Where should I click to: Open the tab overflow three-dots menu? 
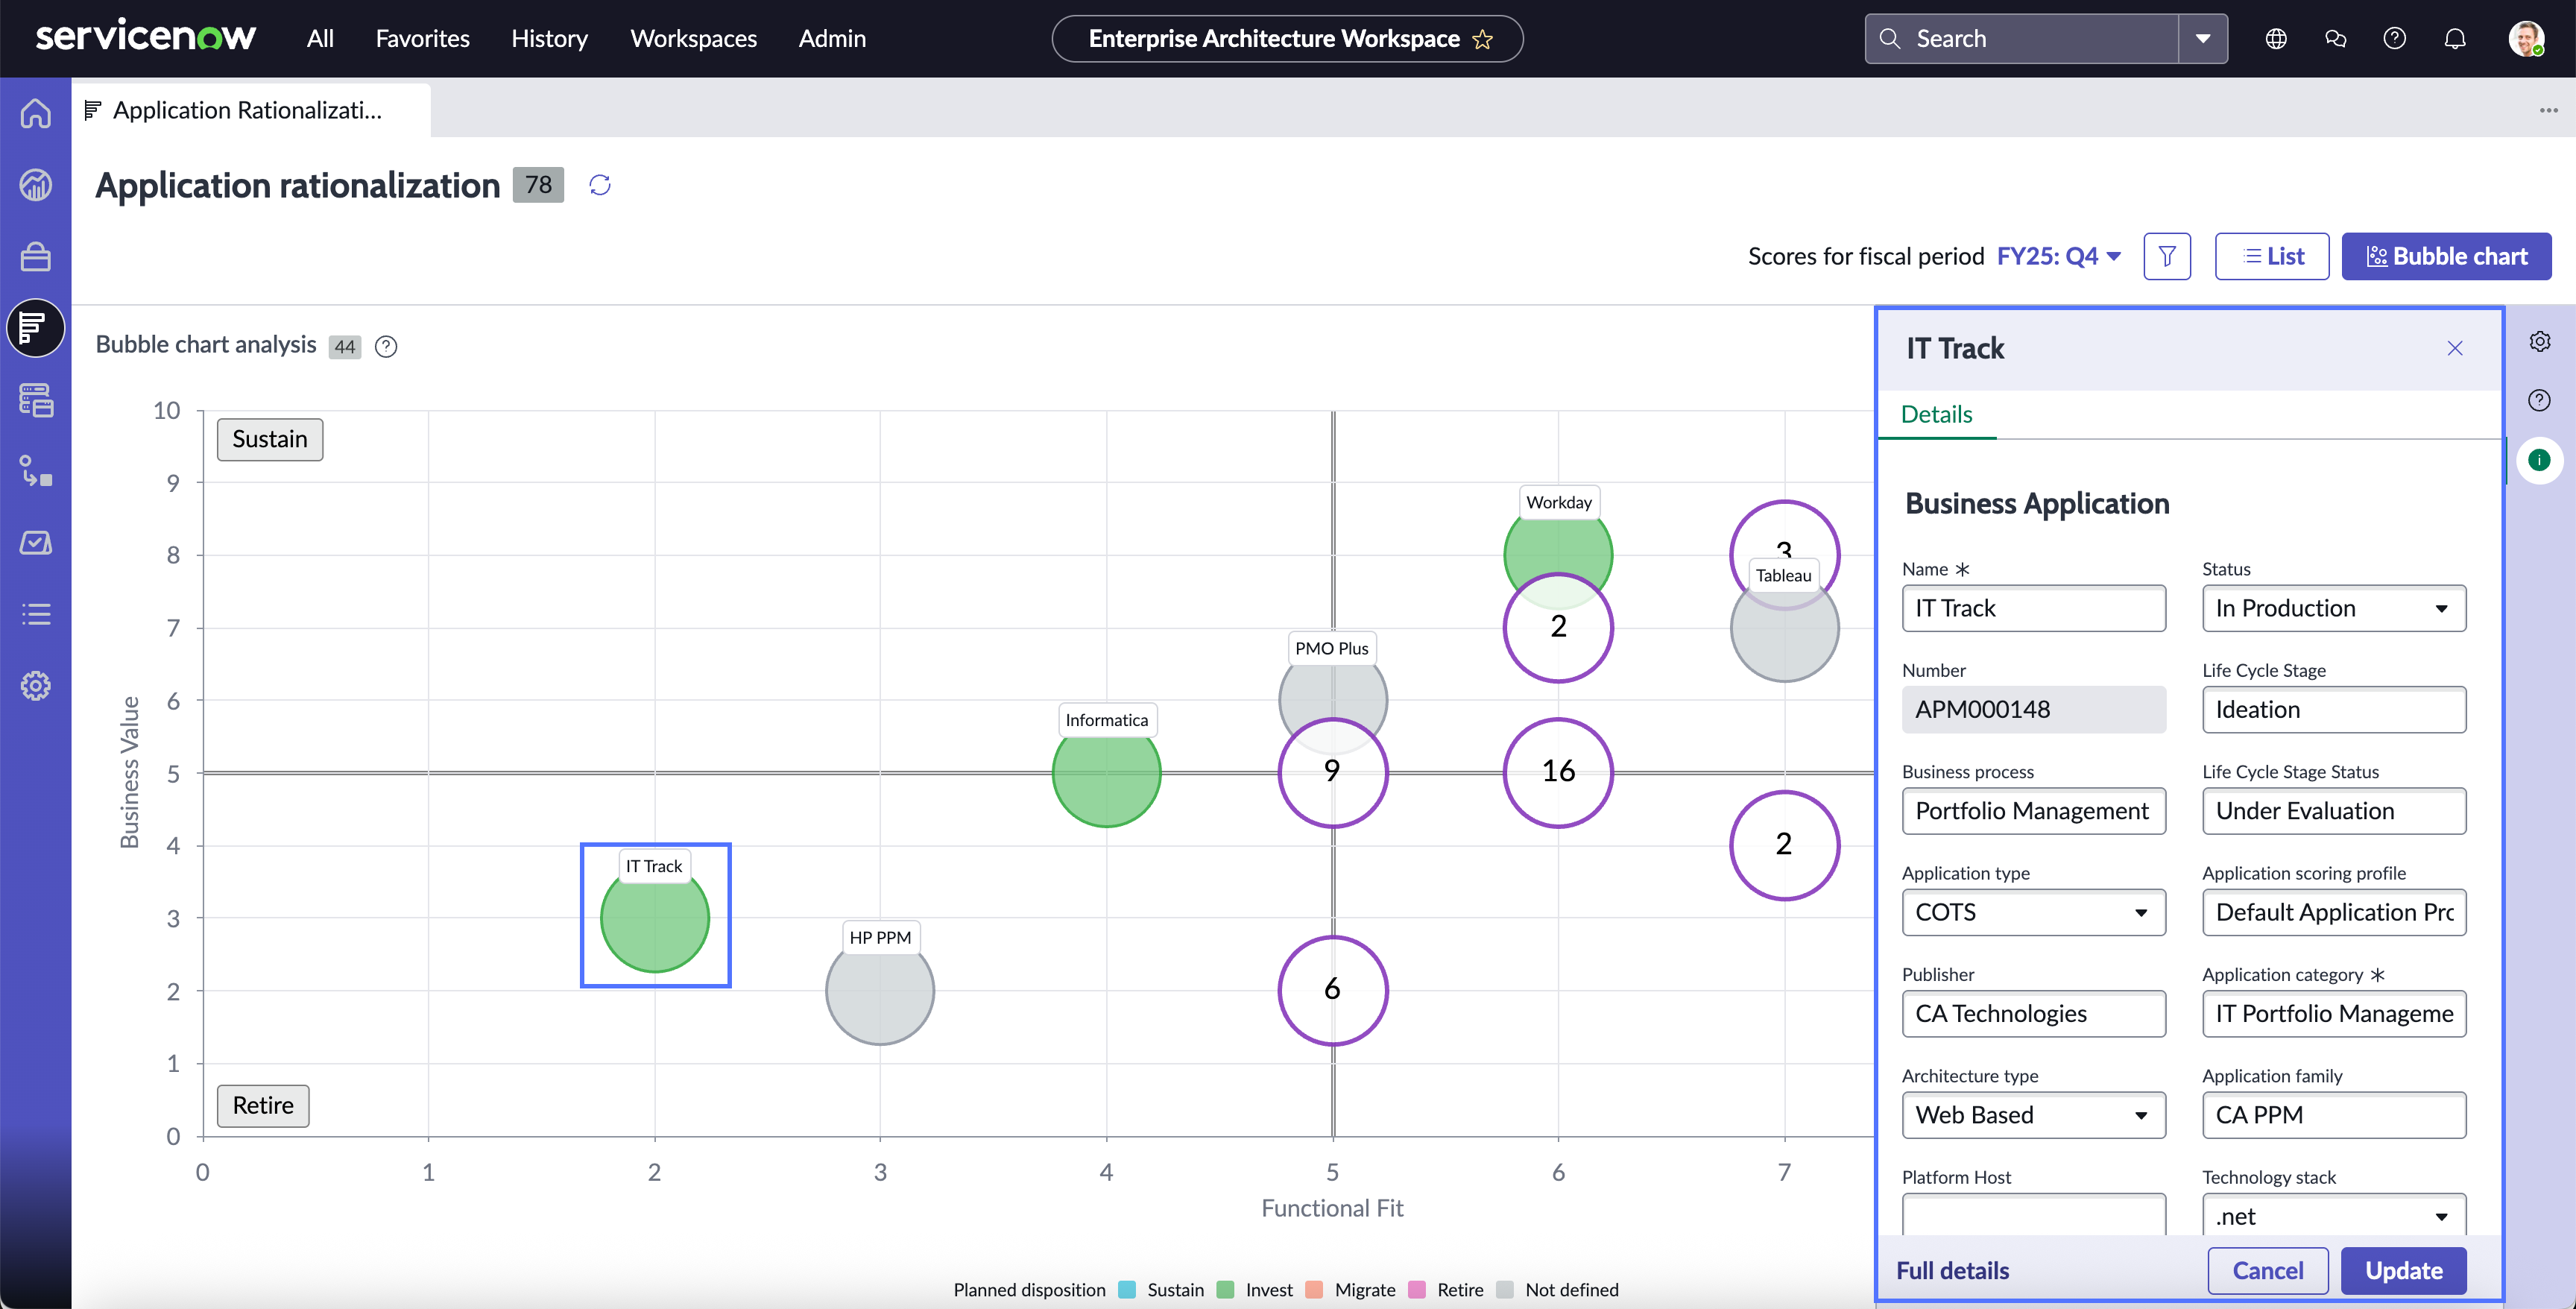tap(2548, 110)
